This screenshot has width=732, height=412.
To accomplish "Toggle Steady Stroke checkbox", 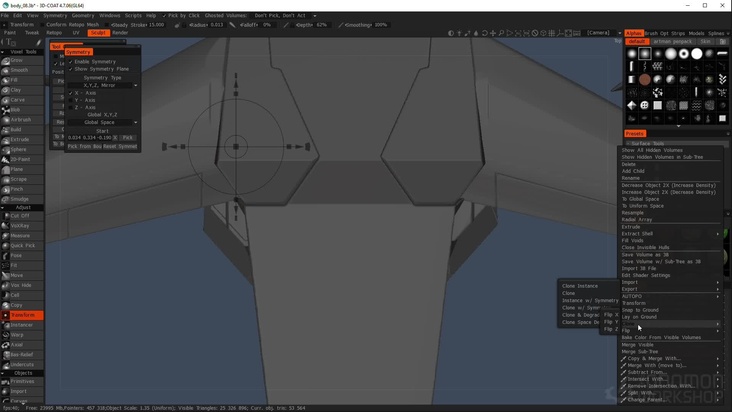I will coord(108,25).
